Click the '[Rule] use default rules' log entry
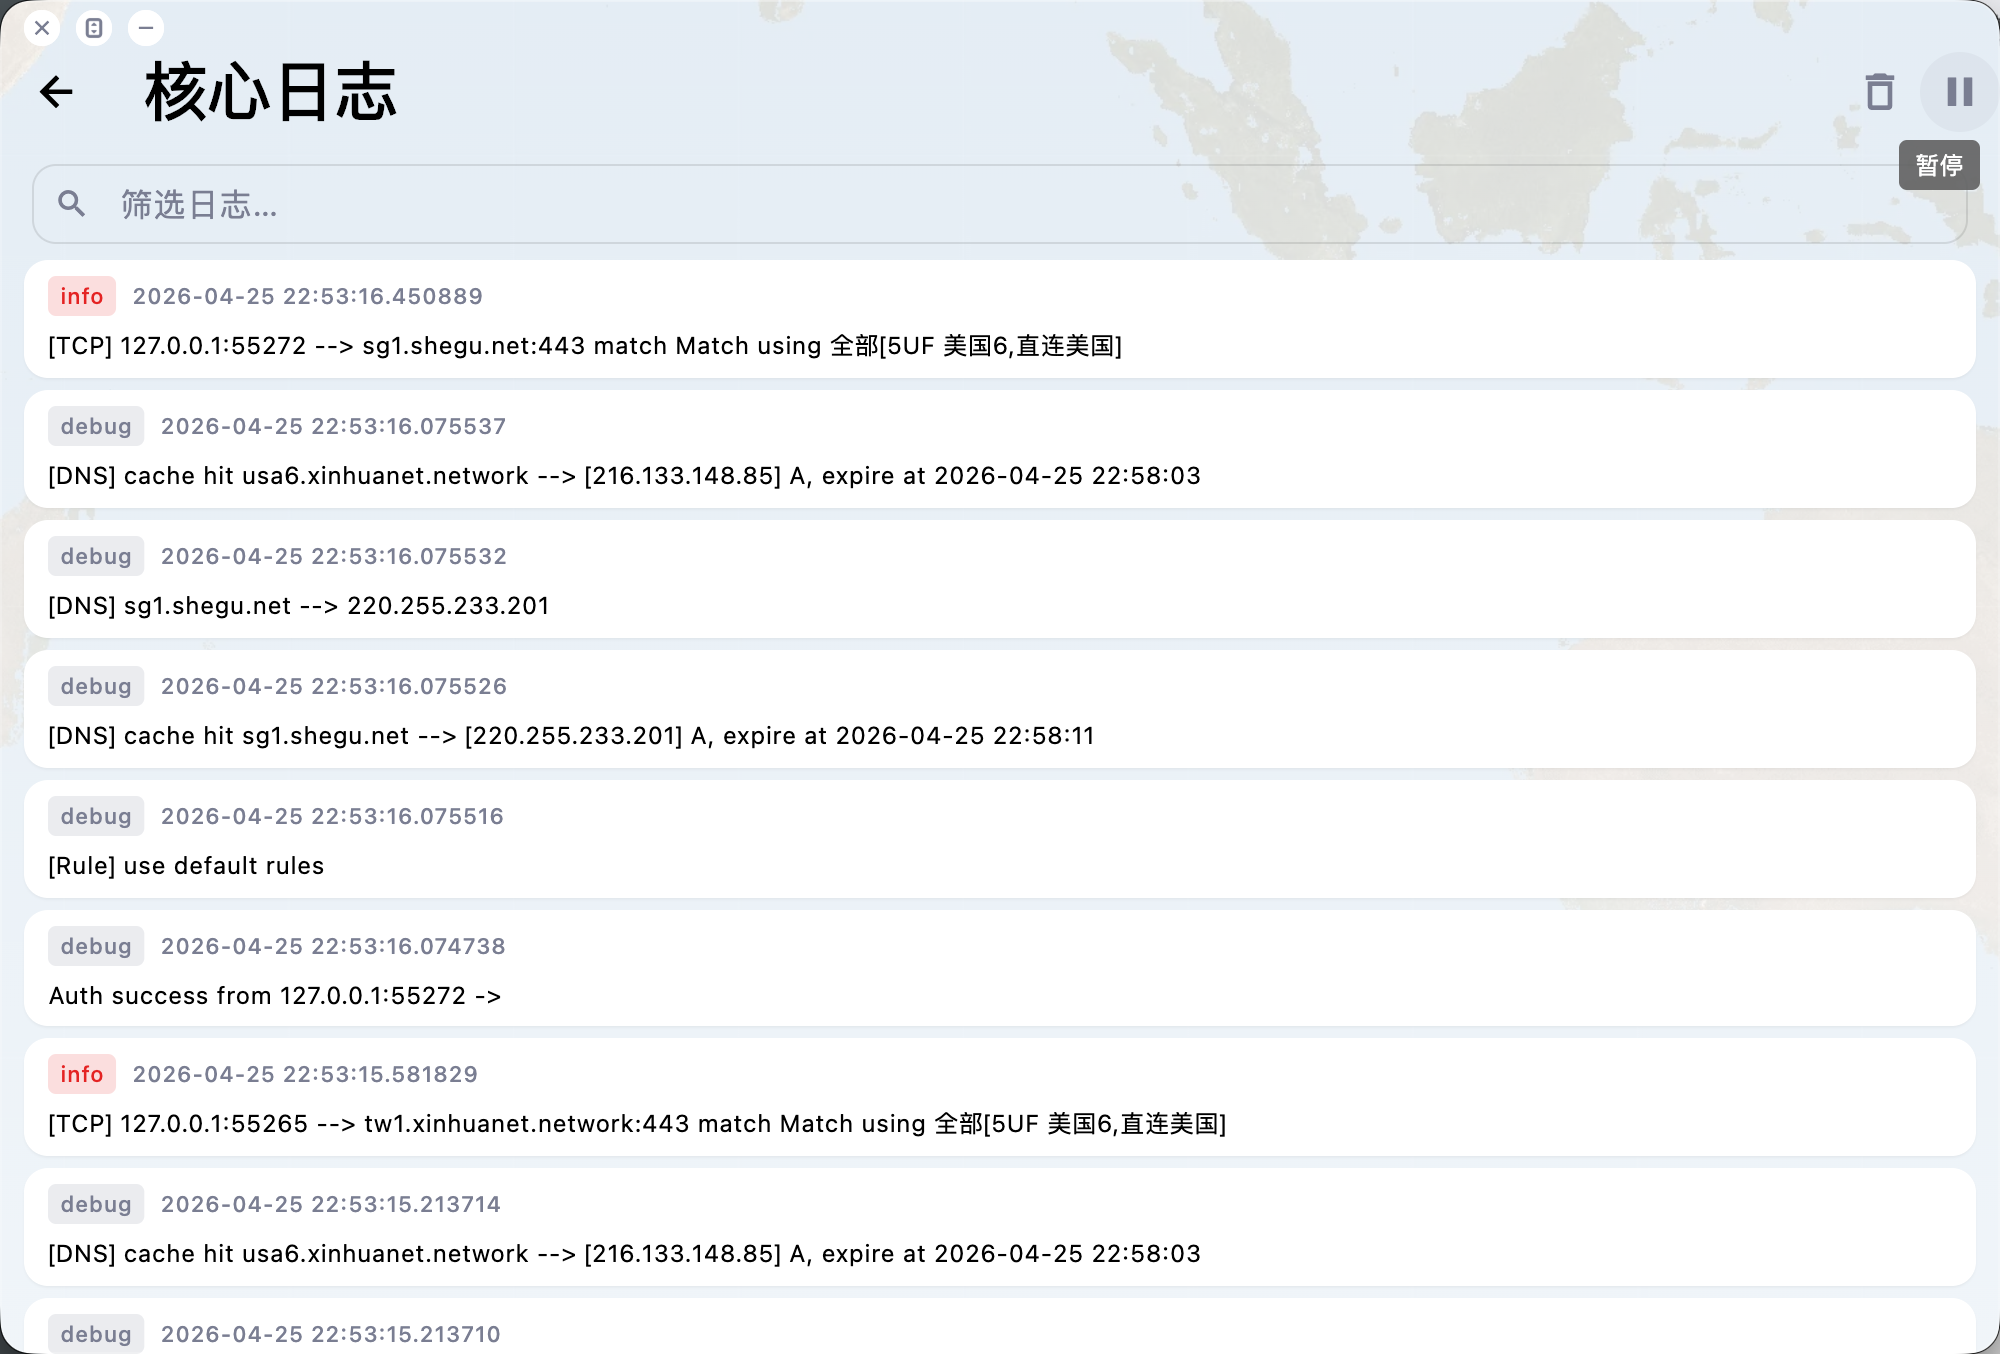 click(x=186, y=866)
